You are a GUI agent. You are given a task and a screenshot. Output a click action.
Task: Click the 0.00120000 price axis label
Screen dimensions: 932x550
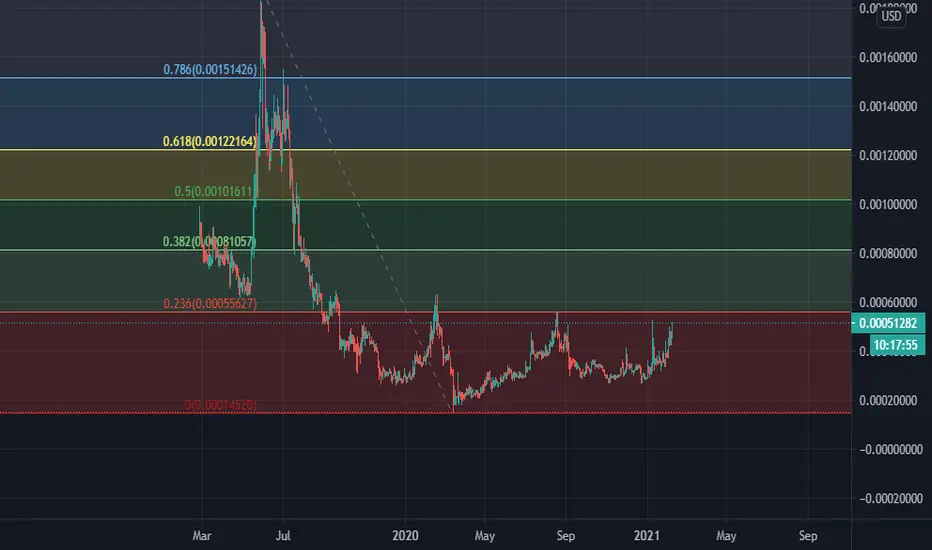pyautogui.click(x=888, y=155)
